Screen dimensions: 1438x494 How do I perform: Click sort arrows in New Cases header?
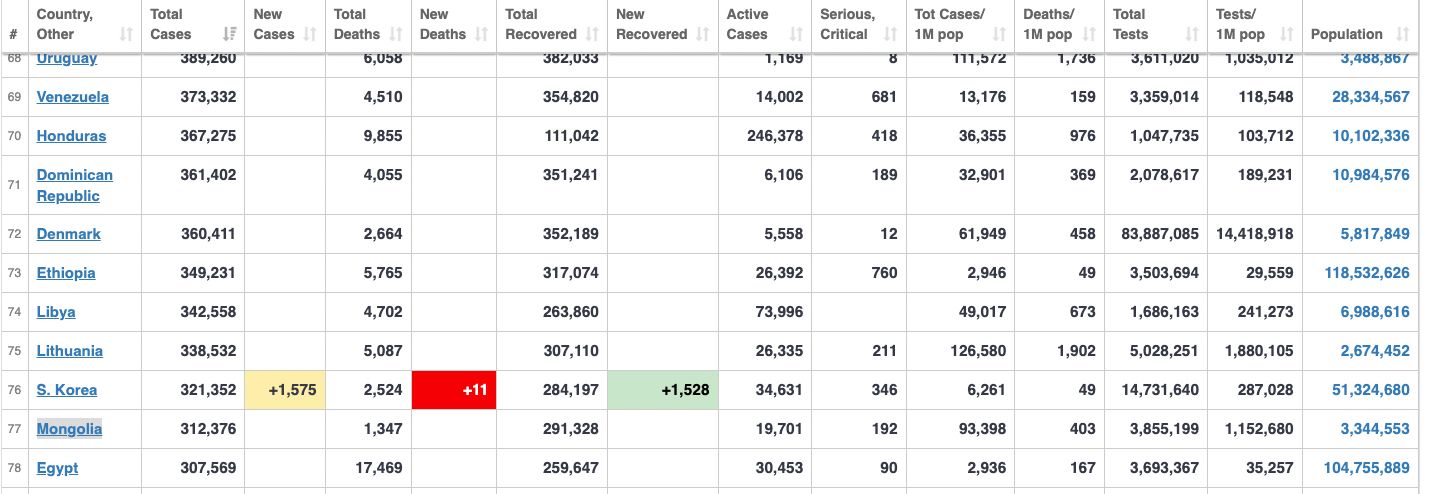[x=310, y=35]
